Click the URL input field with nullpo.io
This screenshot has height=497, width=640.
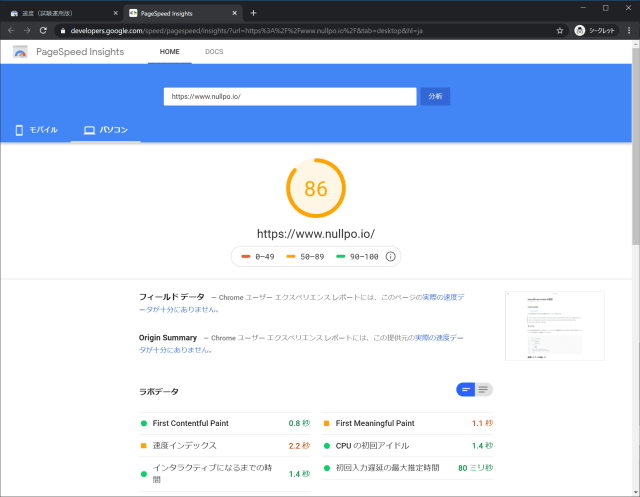click(x=290, y=96)
